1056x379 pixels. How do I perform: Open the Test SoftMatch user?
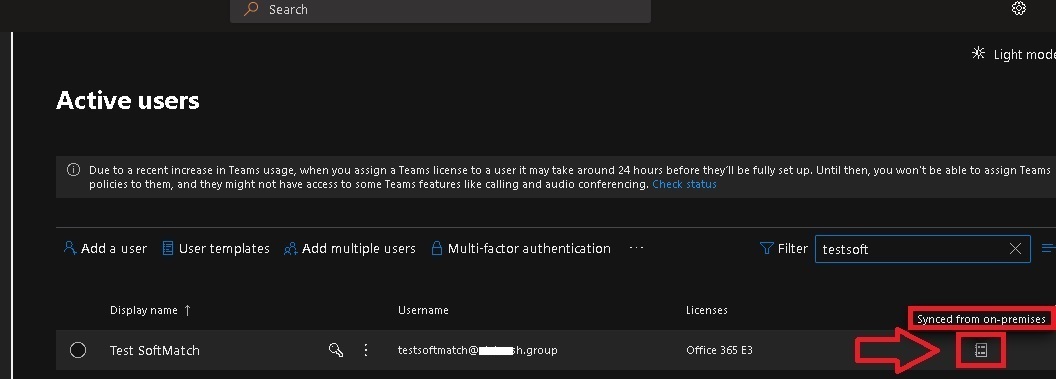pyautogui.click(x=155, y=350)
